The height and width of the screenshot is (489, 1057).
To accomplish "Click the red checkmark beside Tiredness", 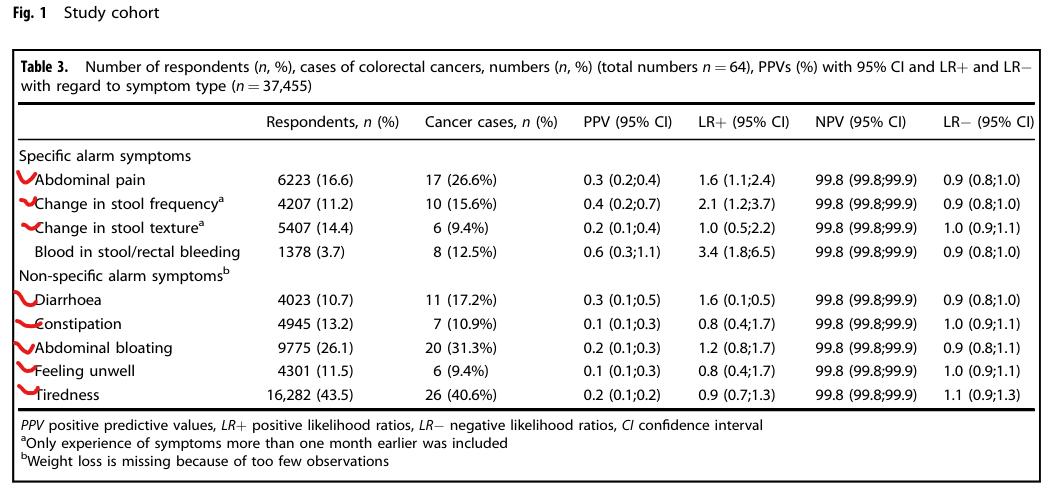I will tap(26, 393).
